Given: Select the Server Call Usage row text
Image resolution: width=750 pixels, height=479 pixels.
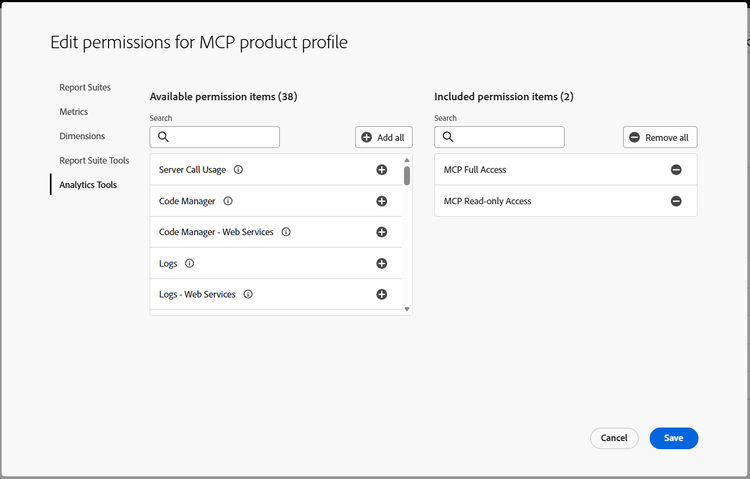Looking at the screenshot, I should point(192,170).
